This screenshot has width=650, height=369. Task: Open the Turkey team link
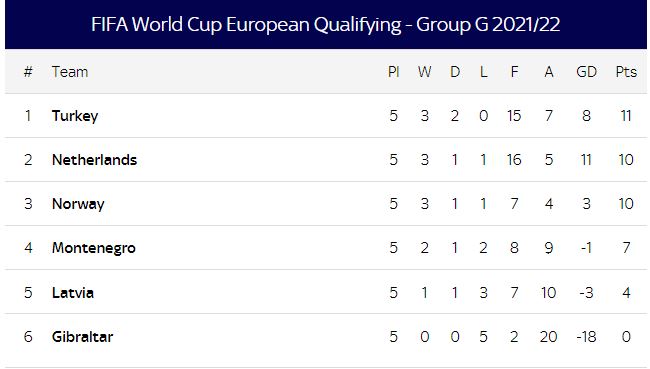[x=75, y=116]
